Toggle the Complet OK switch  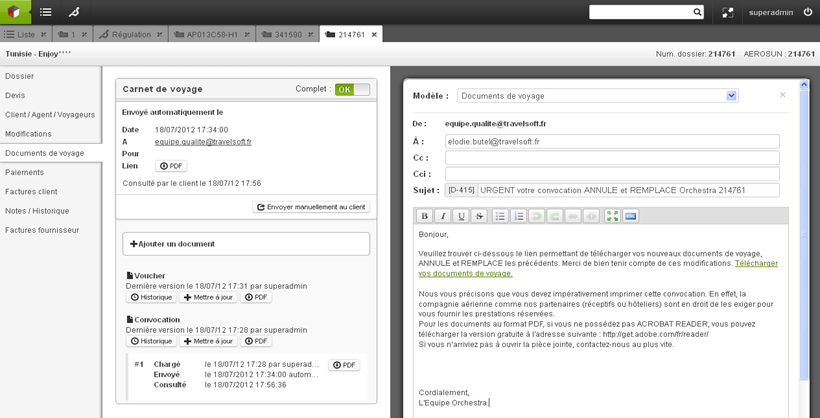click(352, 89)
